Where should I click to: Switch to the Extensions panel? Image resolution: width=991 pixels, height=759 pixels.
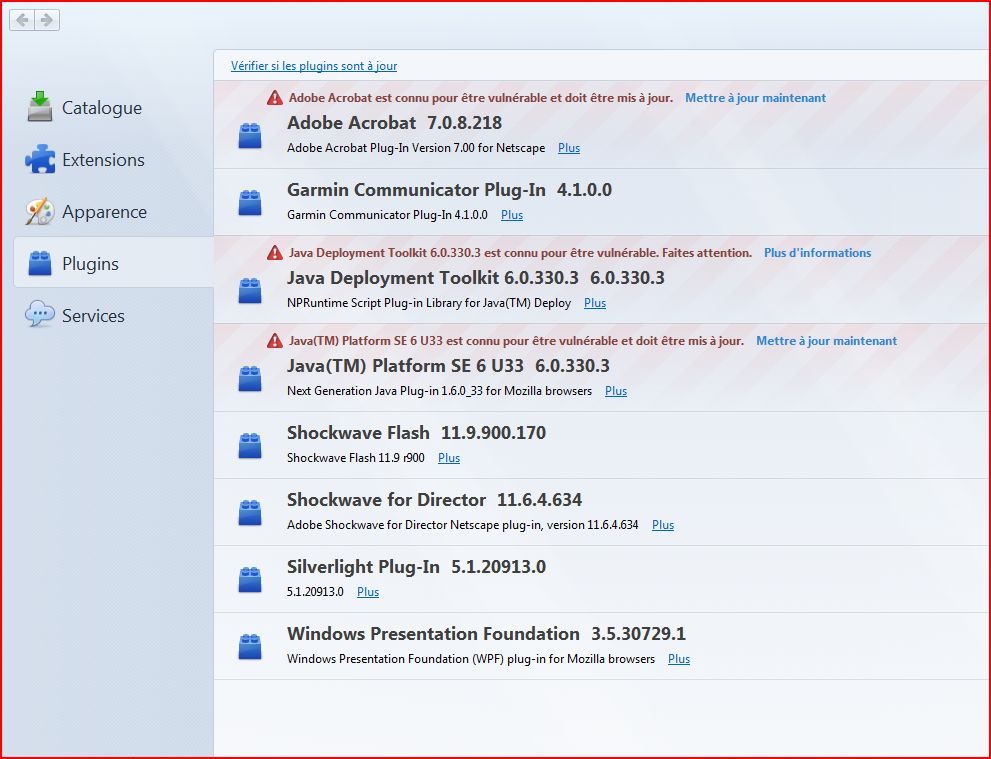pyautogui.click(x=102, y=160)
